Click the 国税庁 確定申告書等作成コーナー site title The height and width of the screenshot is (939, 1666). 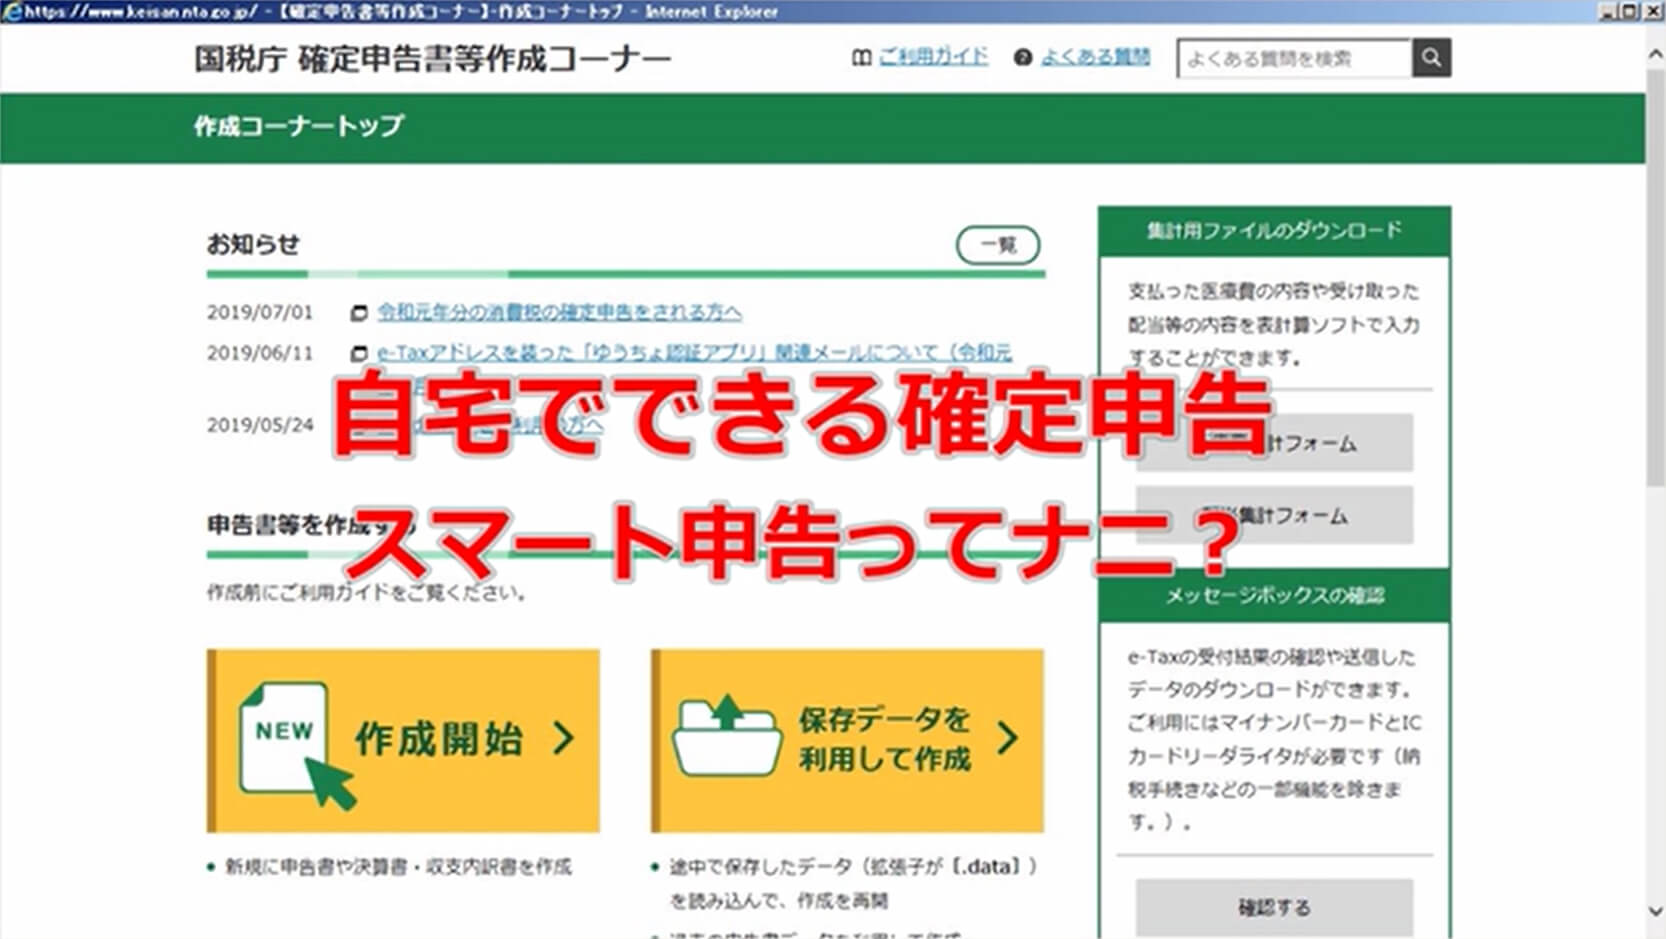click(432, 58)
